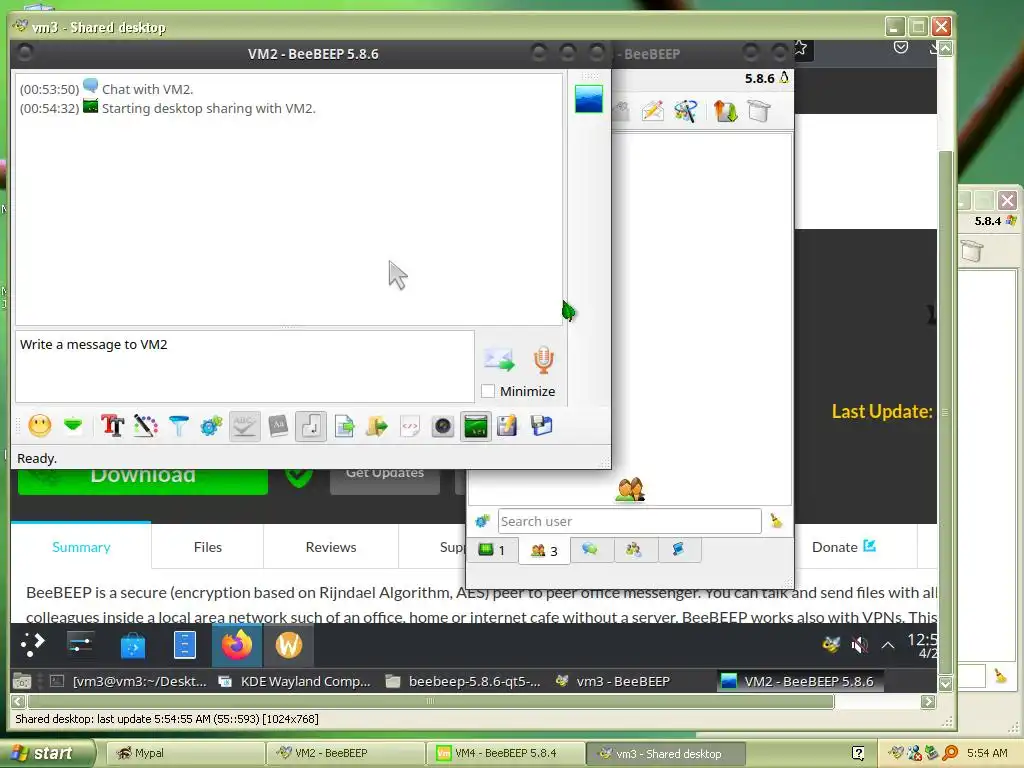This screenshot has width=1024, height=768.
Task: Click the camera screenshot icon
Action: pos(443,426)
